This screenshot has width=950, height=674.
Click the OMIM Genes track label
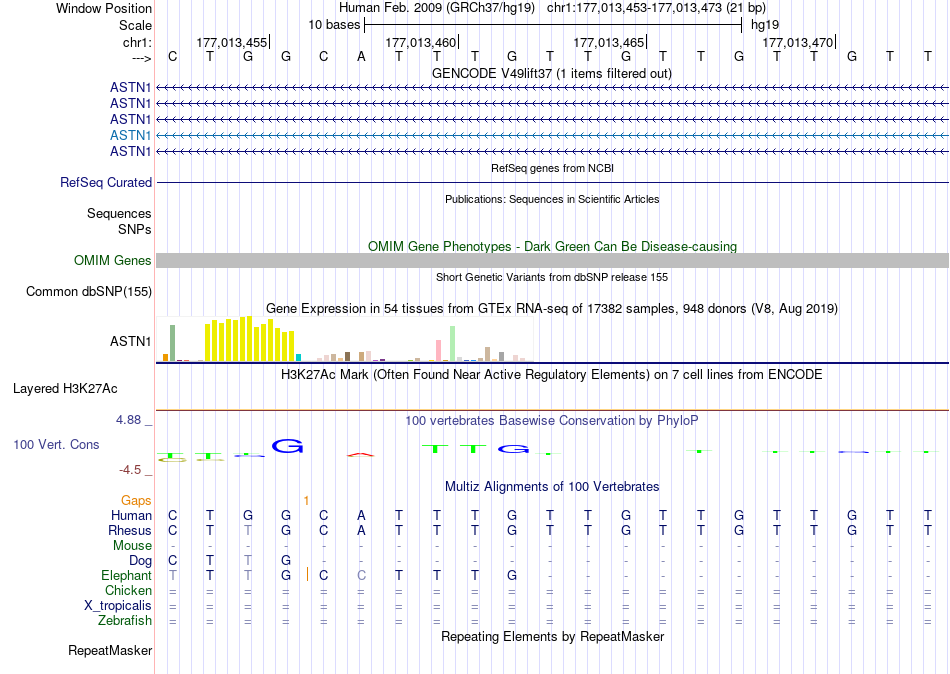[113, 261]
